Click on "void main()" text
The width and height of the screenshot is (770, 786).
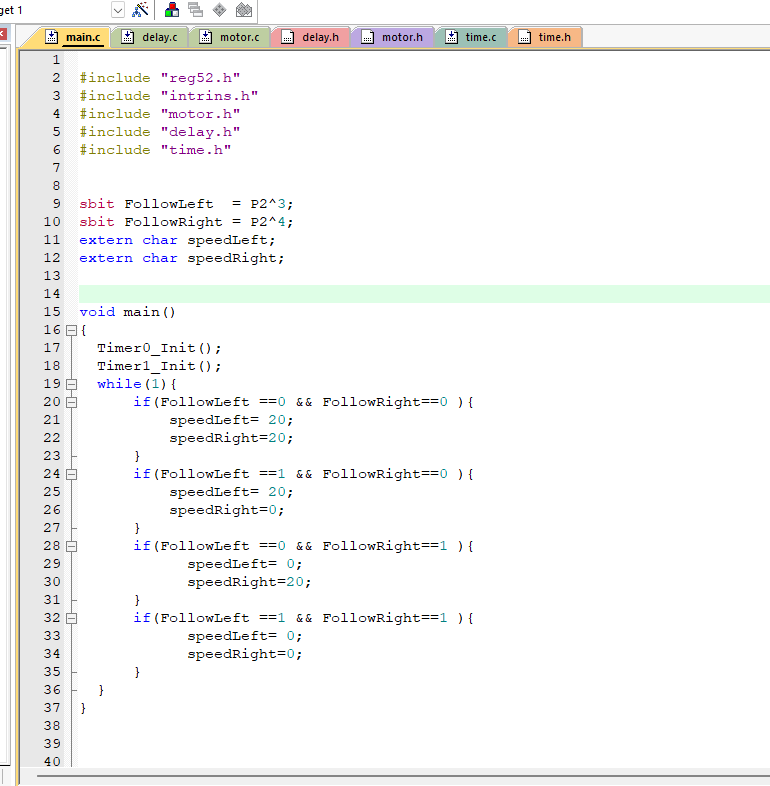127,312
